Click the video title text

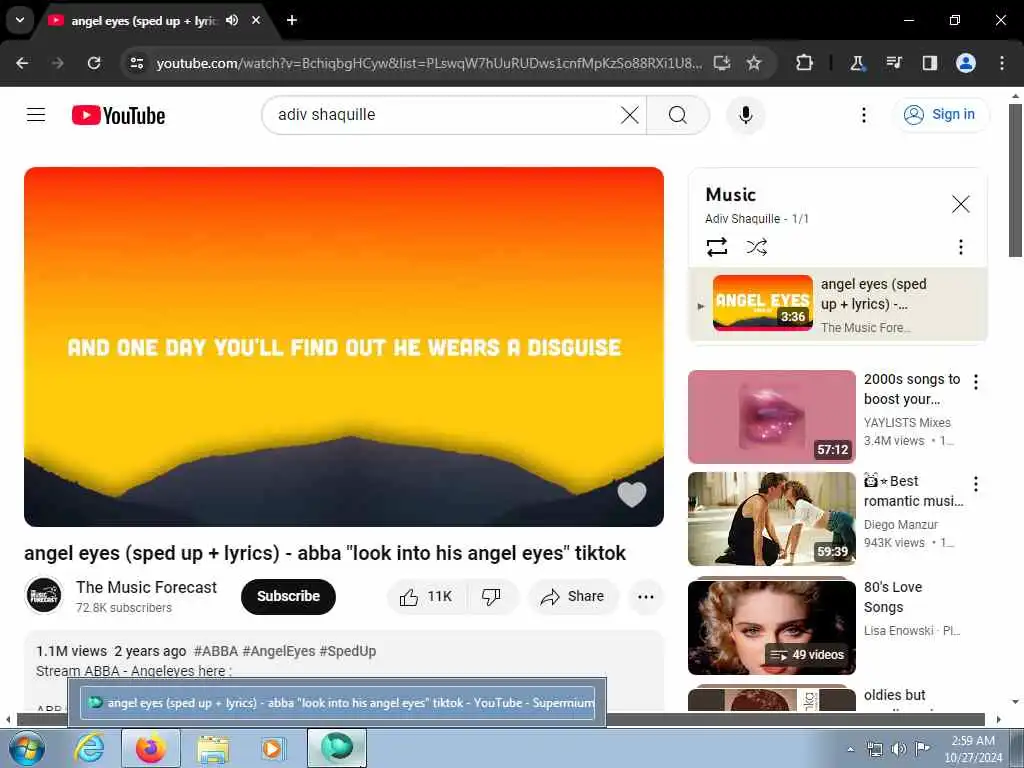pyautogui.click(x=325, y=553)
